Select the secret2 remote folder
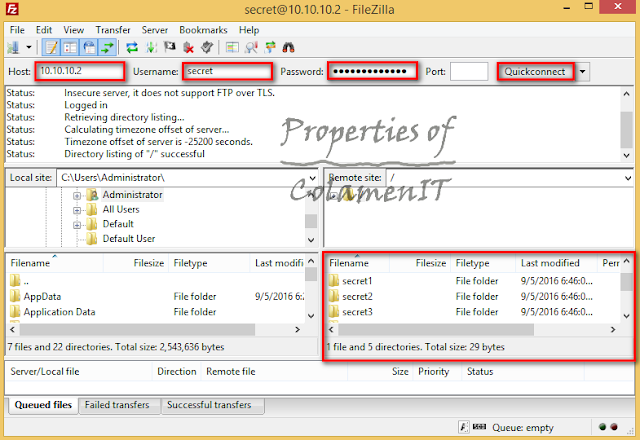The image size is (640, 440). [x=357, y=296]
